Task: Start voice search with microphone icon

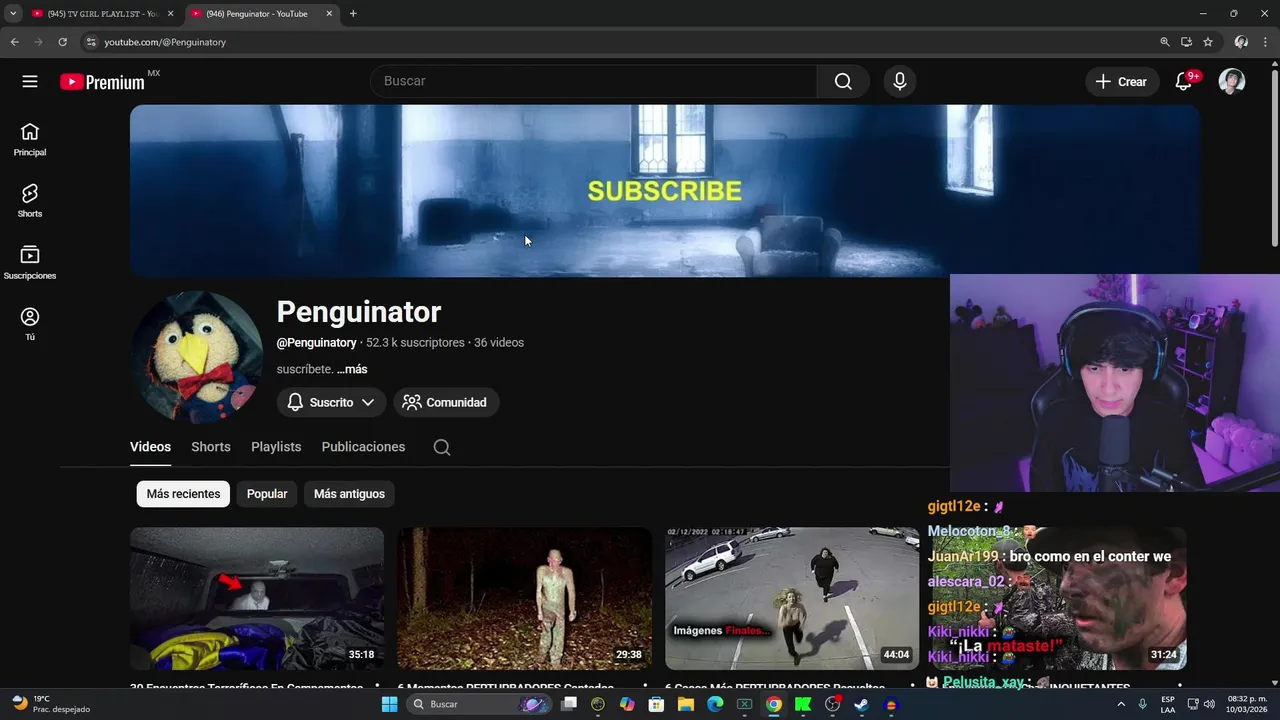Action: [x=900, y=82]
